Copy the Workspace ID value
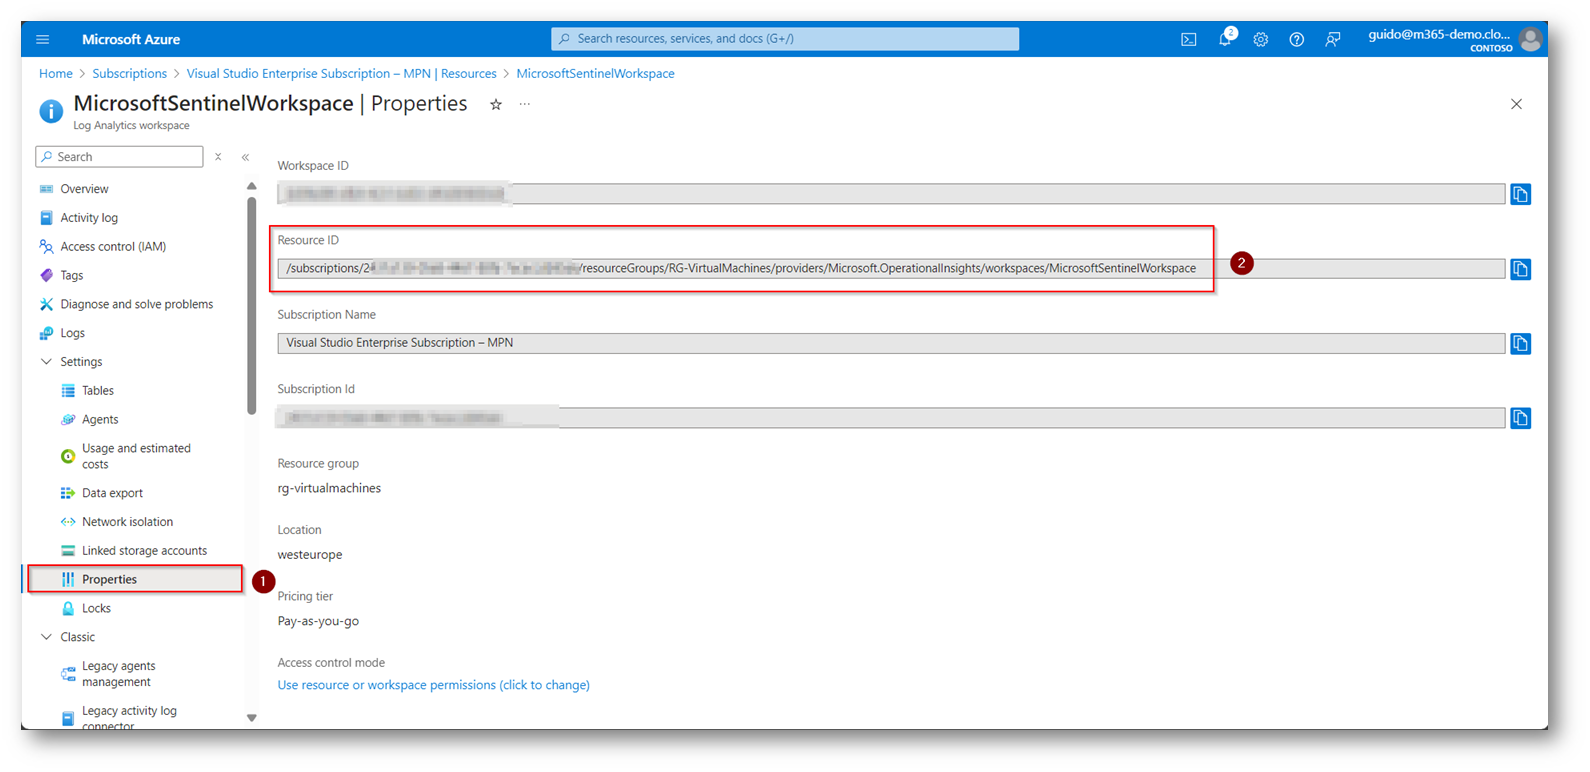 tap(1521, 194)
